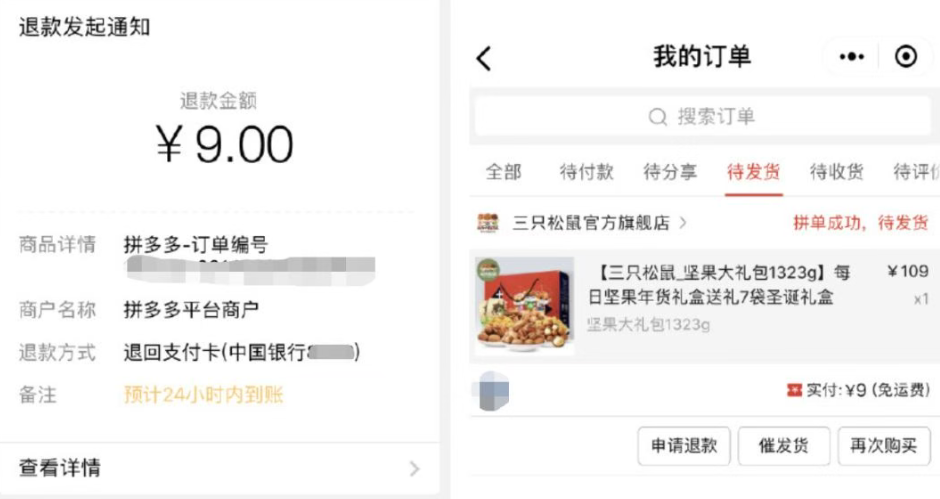Screen dimensions: 940x499
Task: Tap the mini-program close target icon
Action: [906, 57]
